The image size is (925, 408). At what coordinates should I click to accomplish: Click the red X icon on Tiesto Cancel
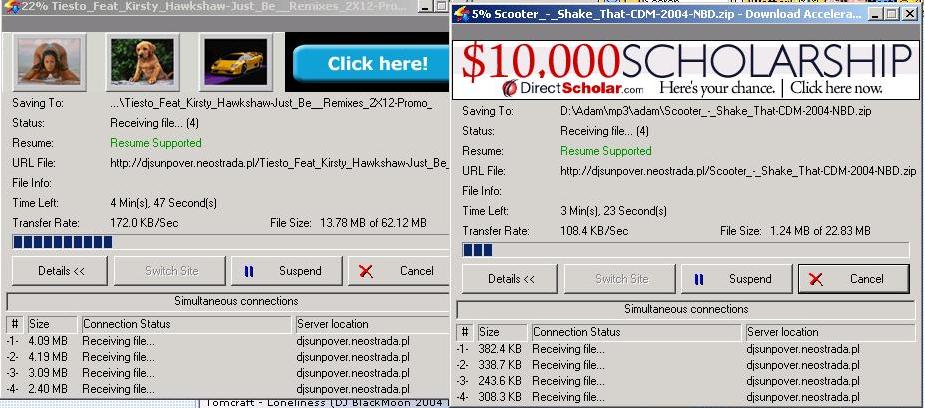coord(366,271)
